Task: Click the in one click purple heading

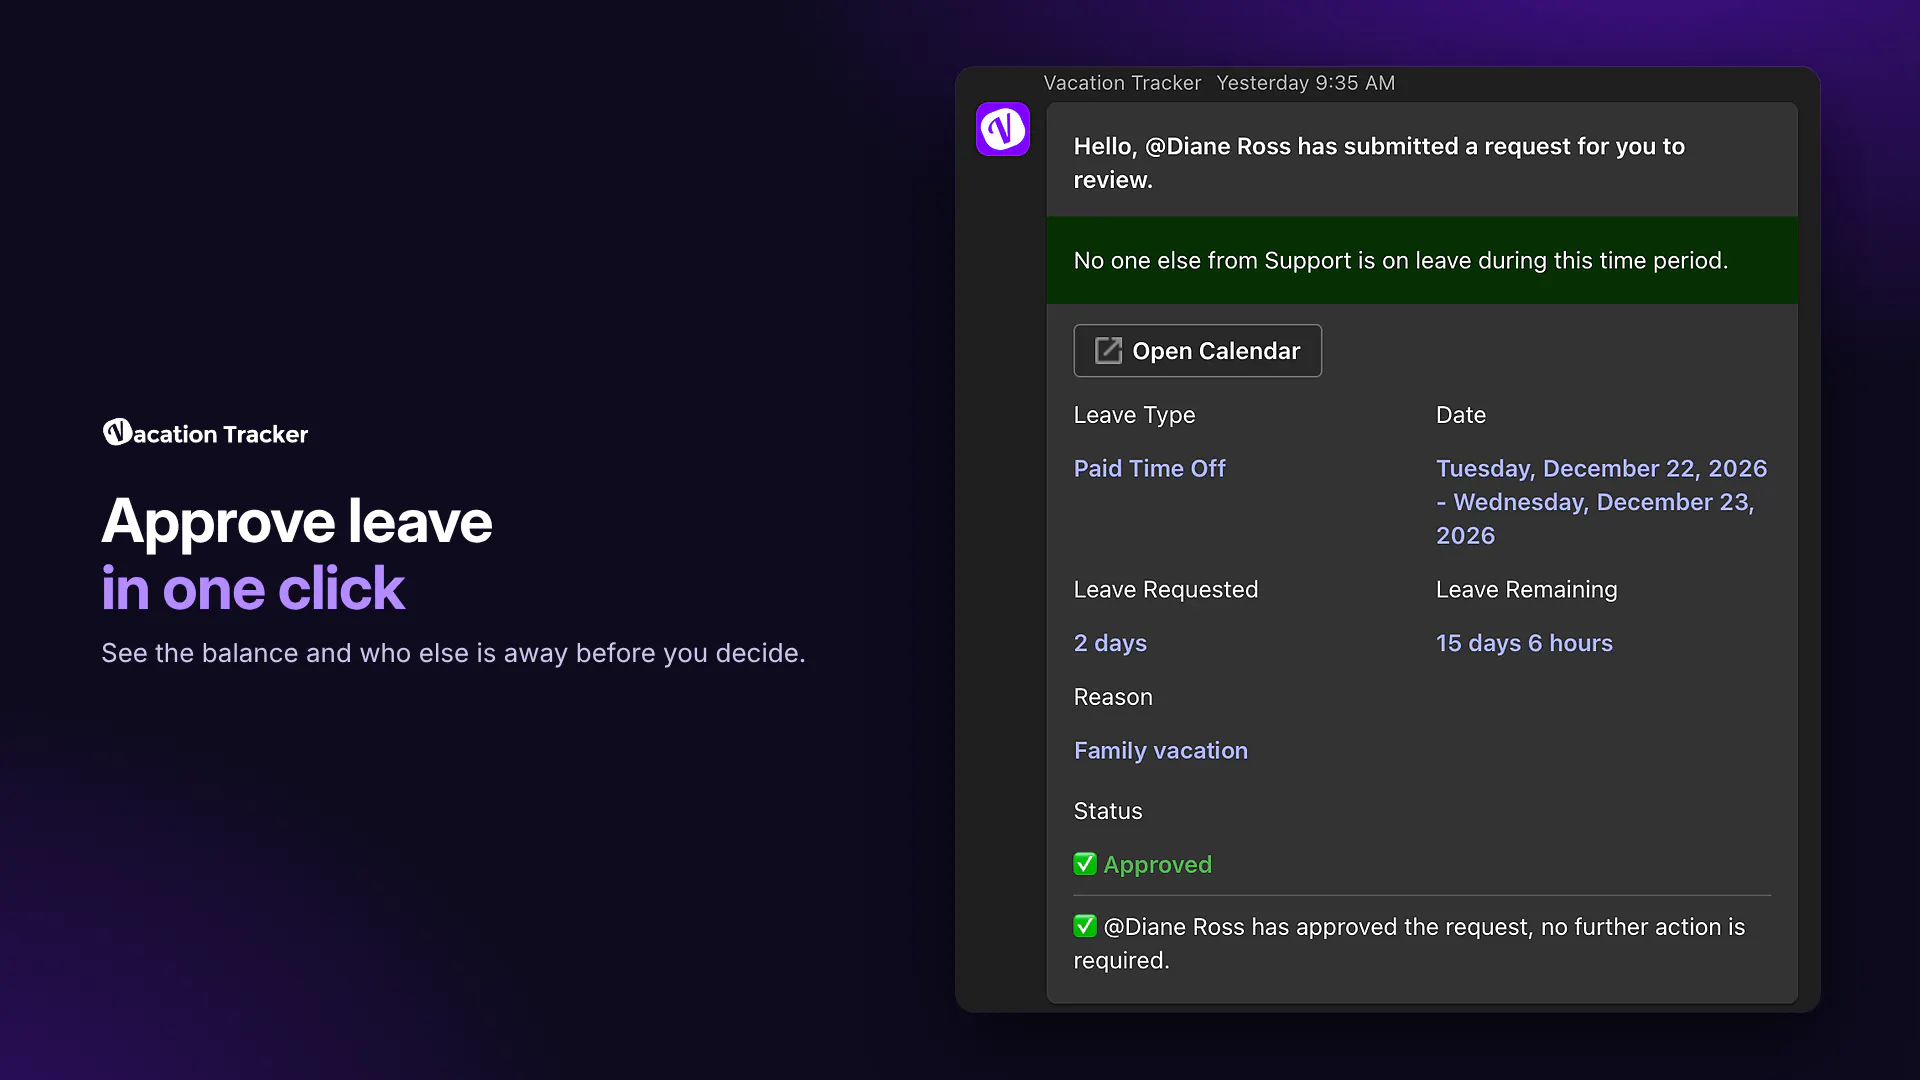Action: (x=253, y=589)
